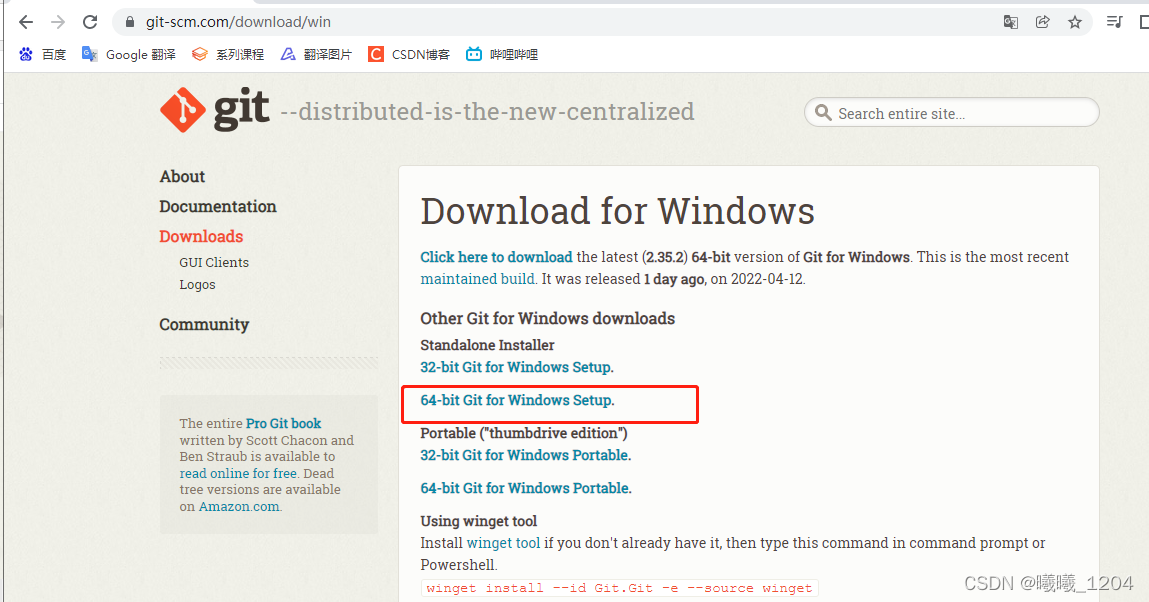Open Google 翻译 bookmark
Viewport: 1149px width, 602px height.
pos(129,54)
